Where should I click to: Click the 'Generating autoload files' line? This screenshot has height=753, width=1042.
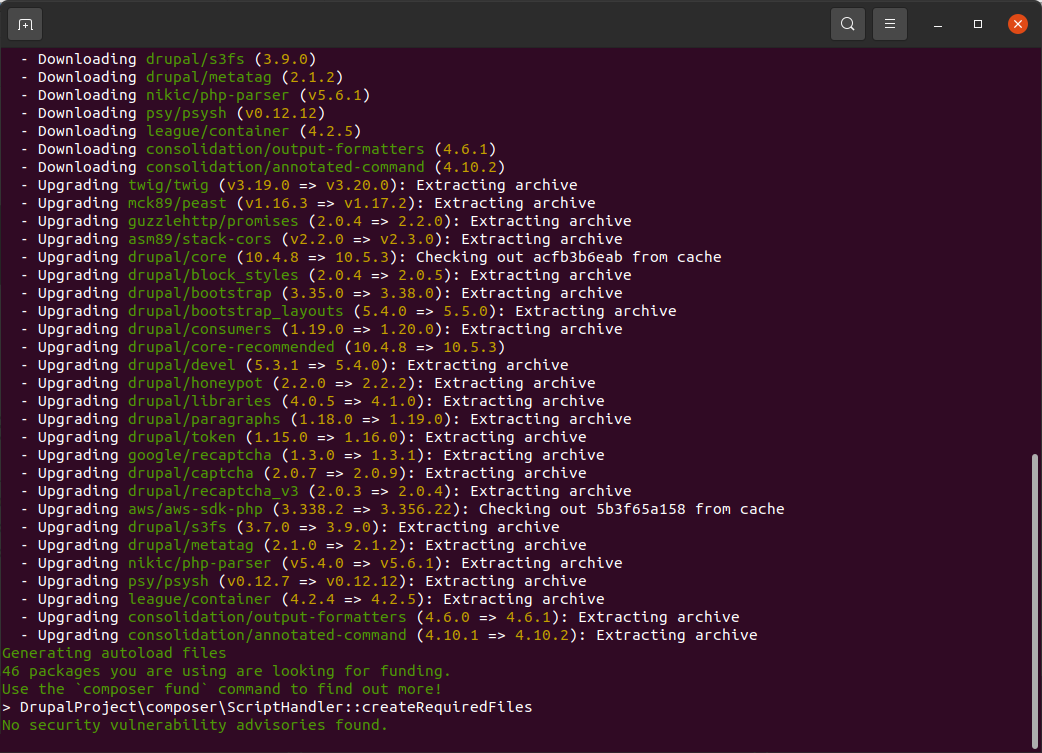click(114, 653)
